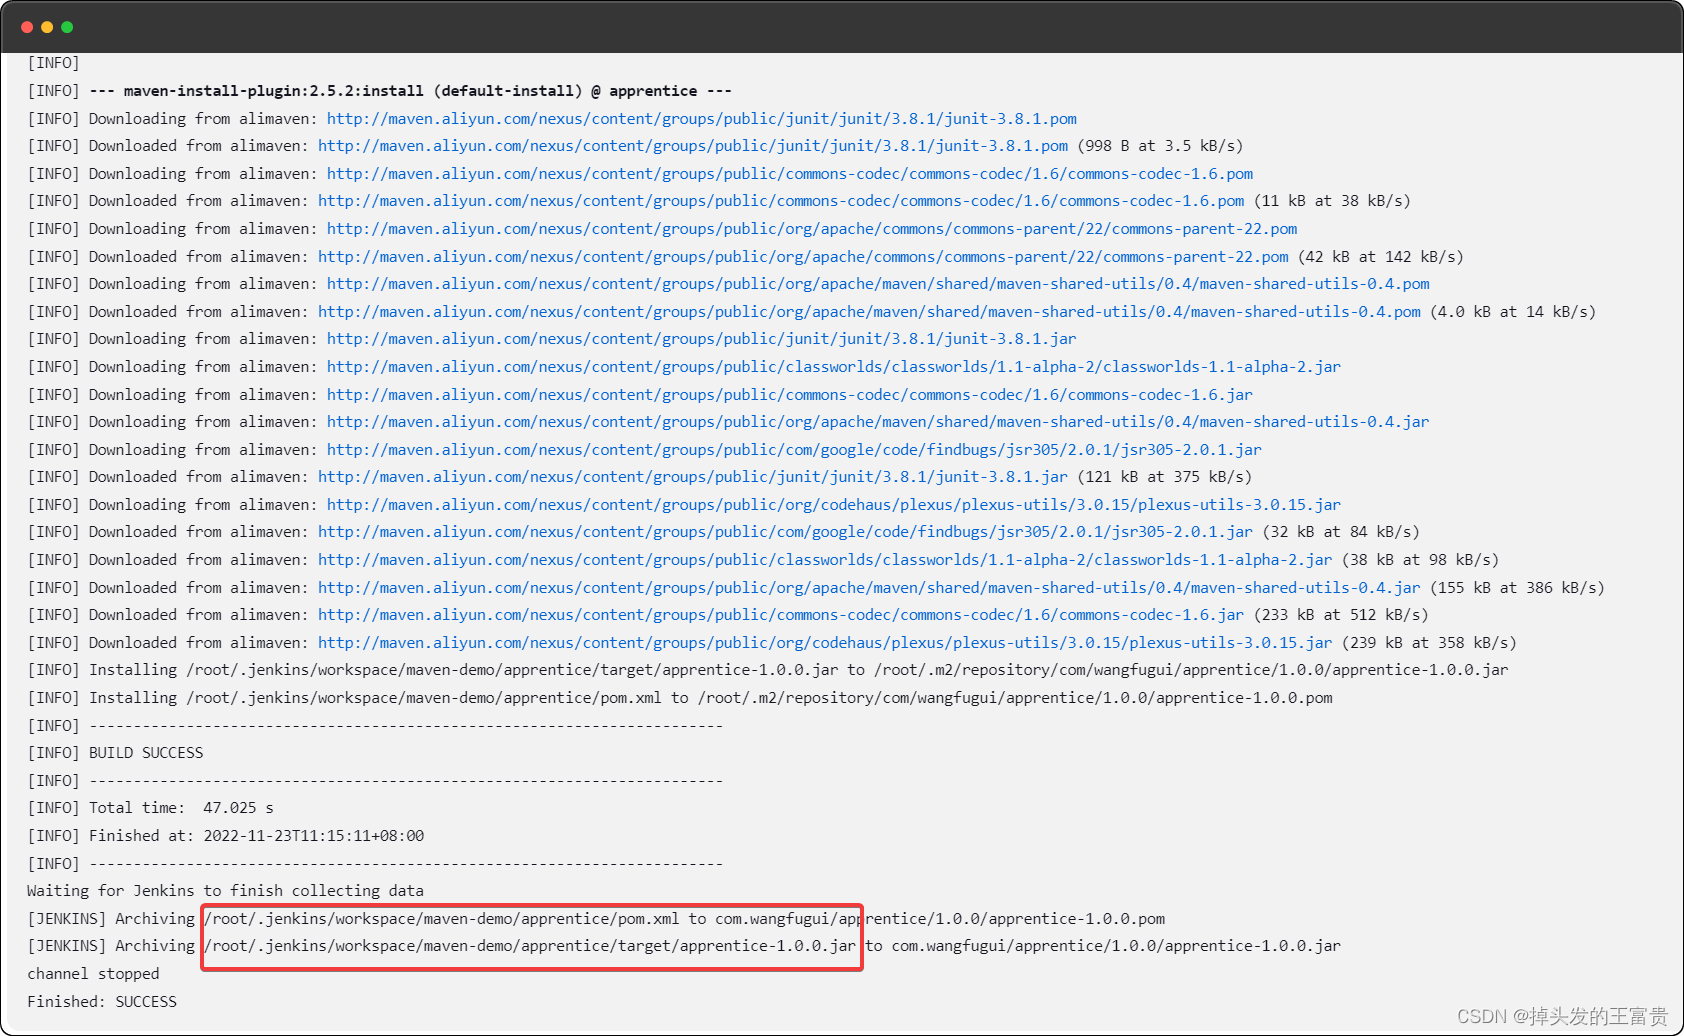Click the maven-install-plugin:2.5.2:install header line
This screenshot has height=1036, width=1684.
(x=380, y=91)
